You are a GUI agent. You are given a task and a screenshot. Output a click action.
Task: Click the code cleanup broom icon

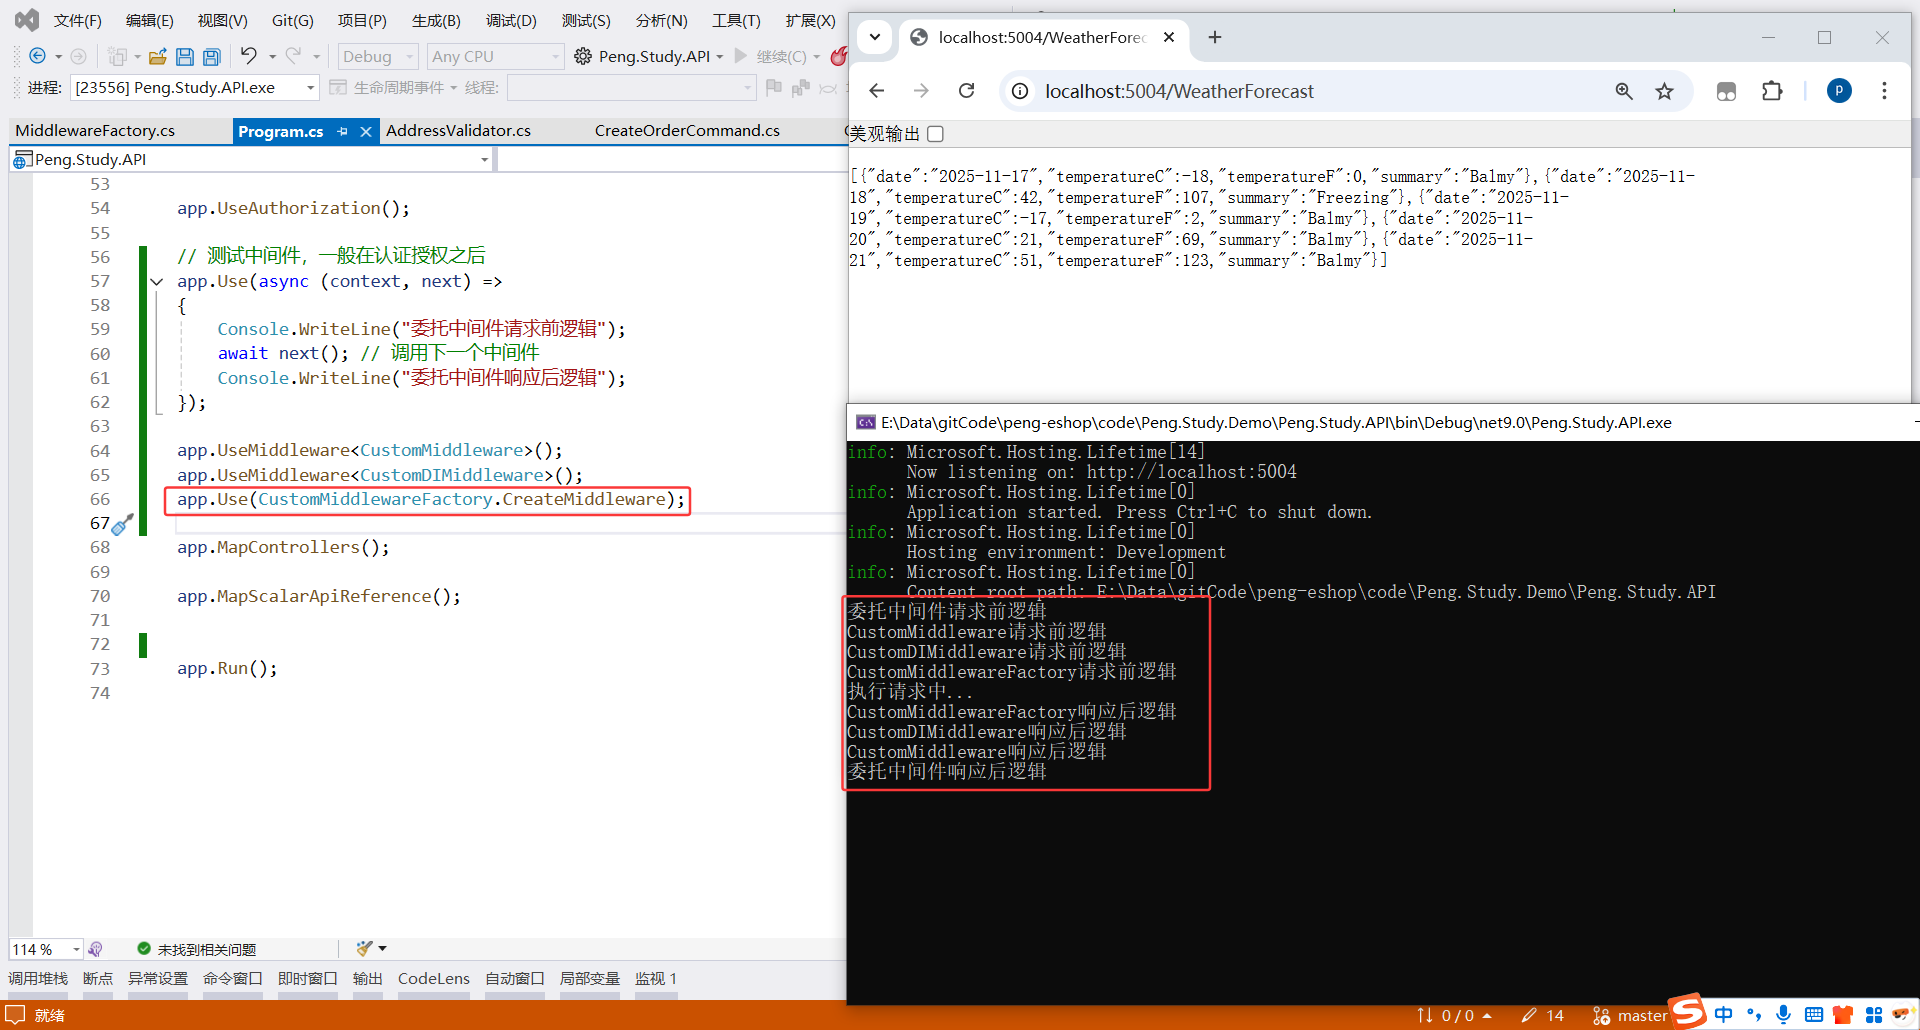(x=364, y=948)
